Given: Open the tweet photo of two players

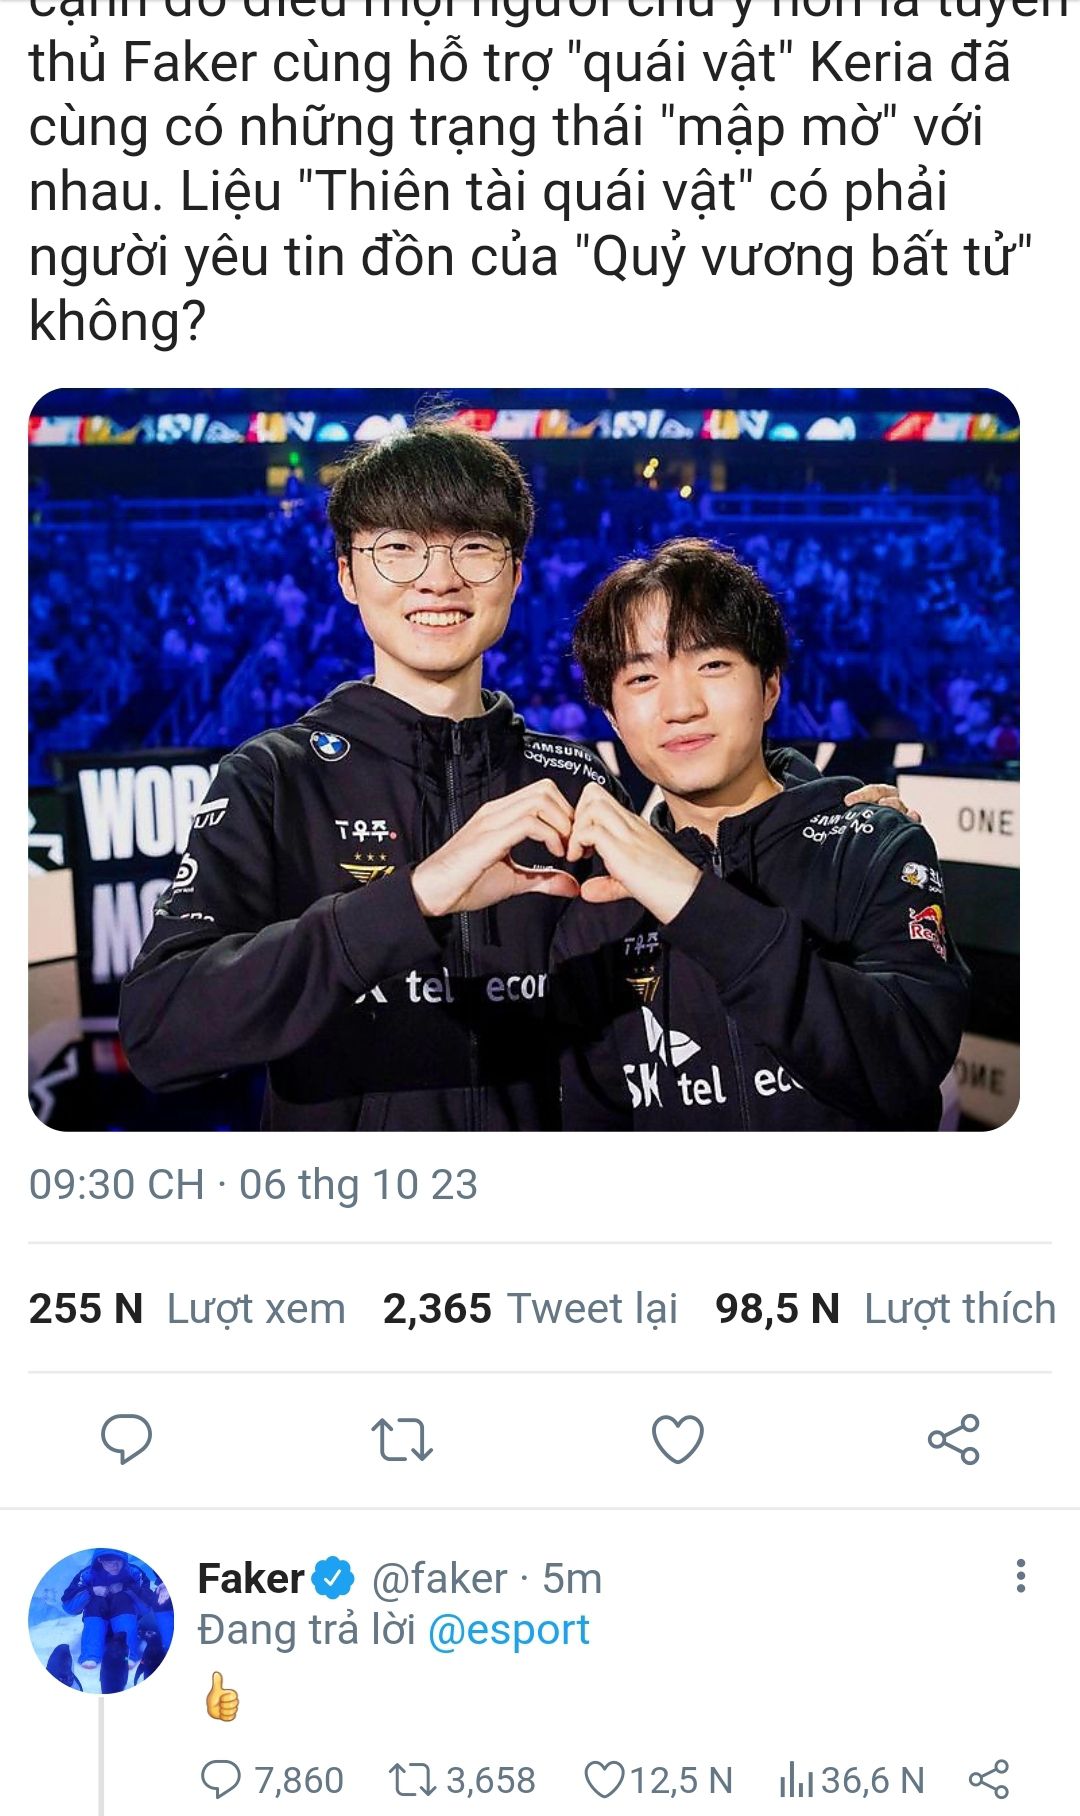Looking at the screenshot, I should [524, 760].
